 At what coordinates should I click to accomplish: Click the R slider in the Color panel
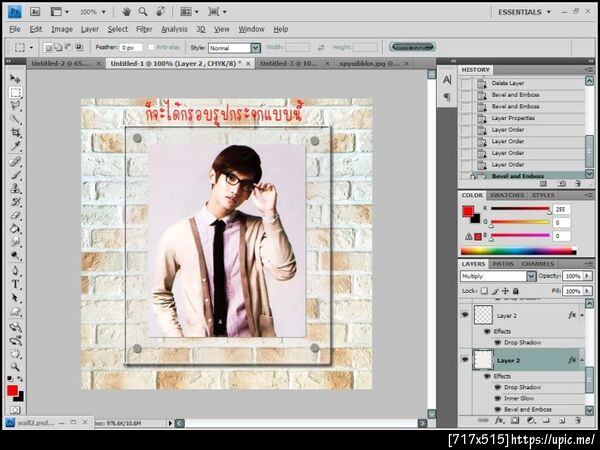pos(520,209)
